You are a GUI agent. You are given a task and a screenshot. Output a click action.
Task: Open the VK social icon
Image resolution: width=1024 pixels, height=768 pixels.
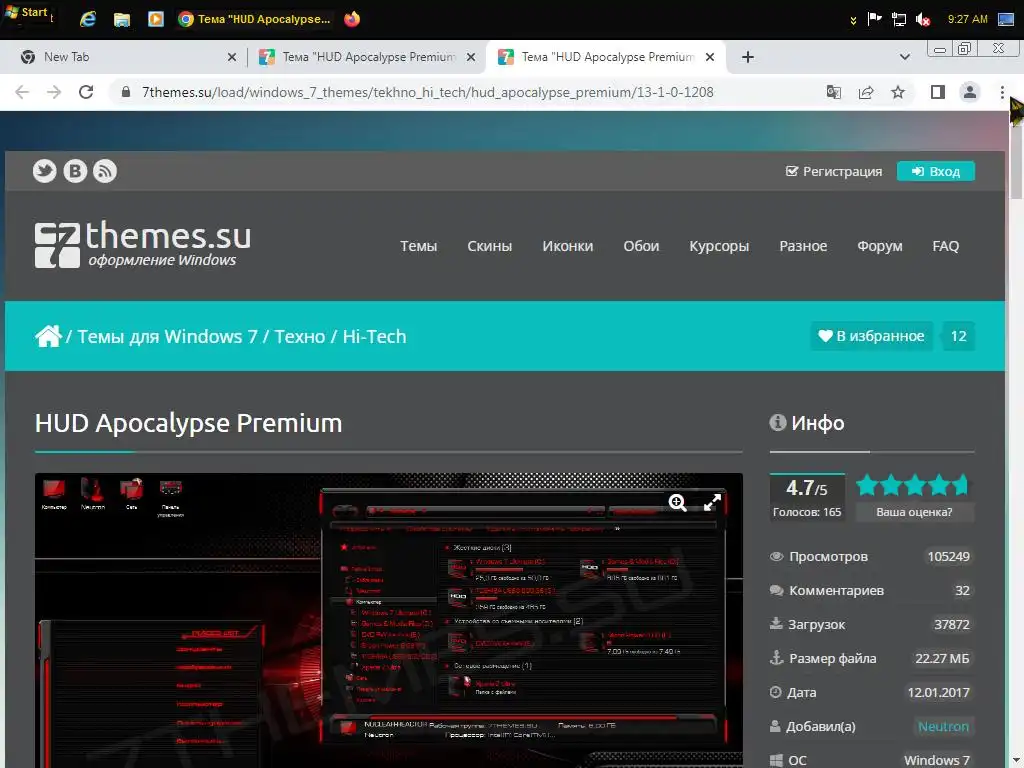click(75, 171)
